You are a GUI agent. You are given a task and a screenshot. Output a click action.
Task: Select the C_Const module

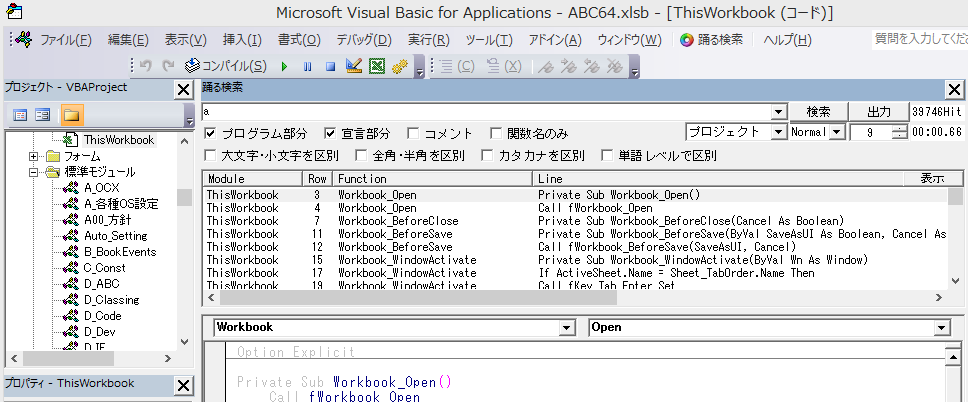coord(104,268)
